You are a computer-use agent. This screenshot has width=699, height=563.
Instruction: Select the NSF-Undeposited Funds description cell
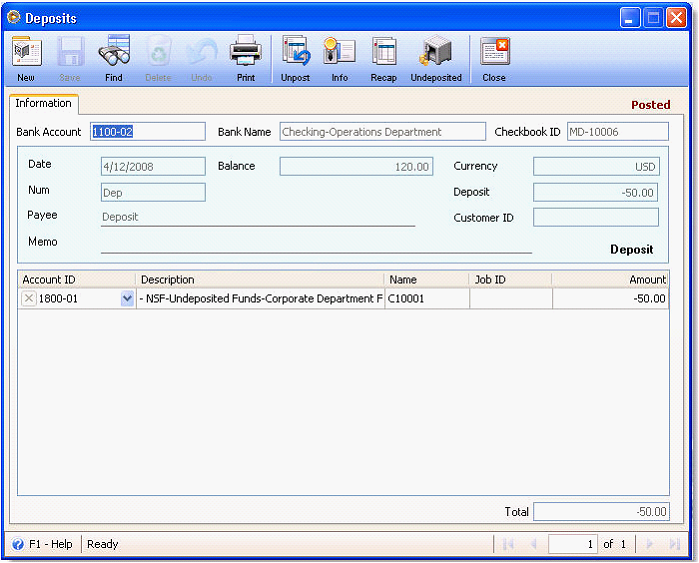(x=260, y=298)
